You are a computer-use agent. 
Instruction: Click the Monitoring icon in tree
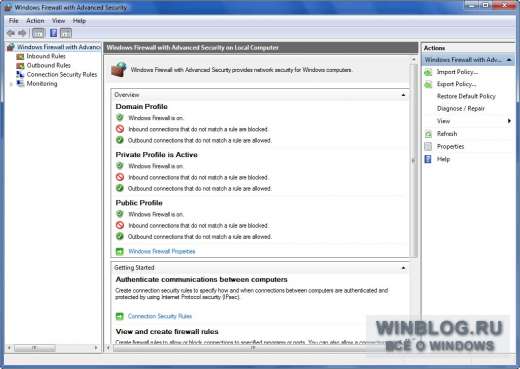[x=20, y=84]
